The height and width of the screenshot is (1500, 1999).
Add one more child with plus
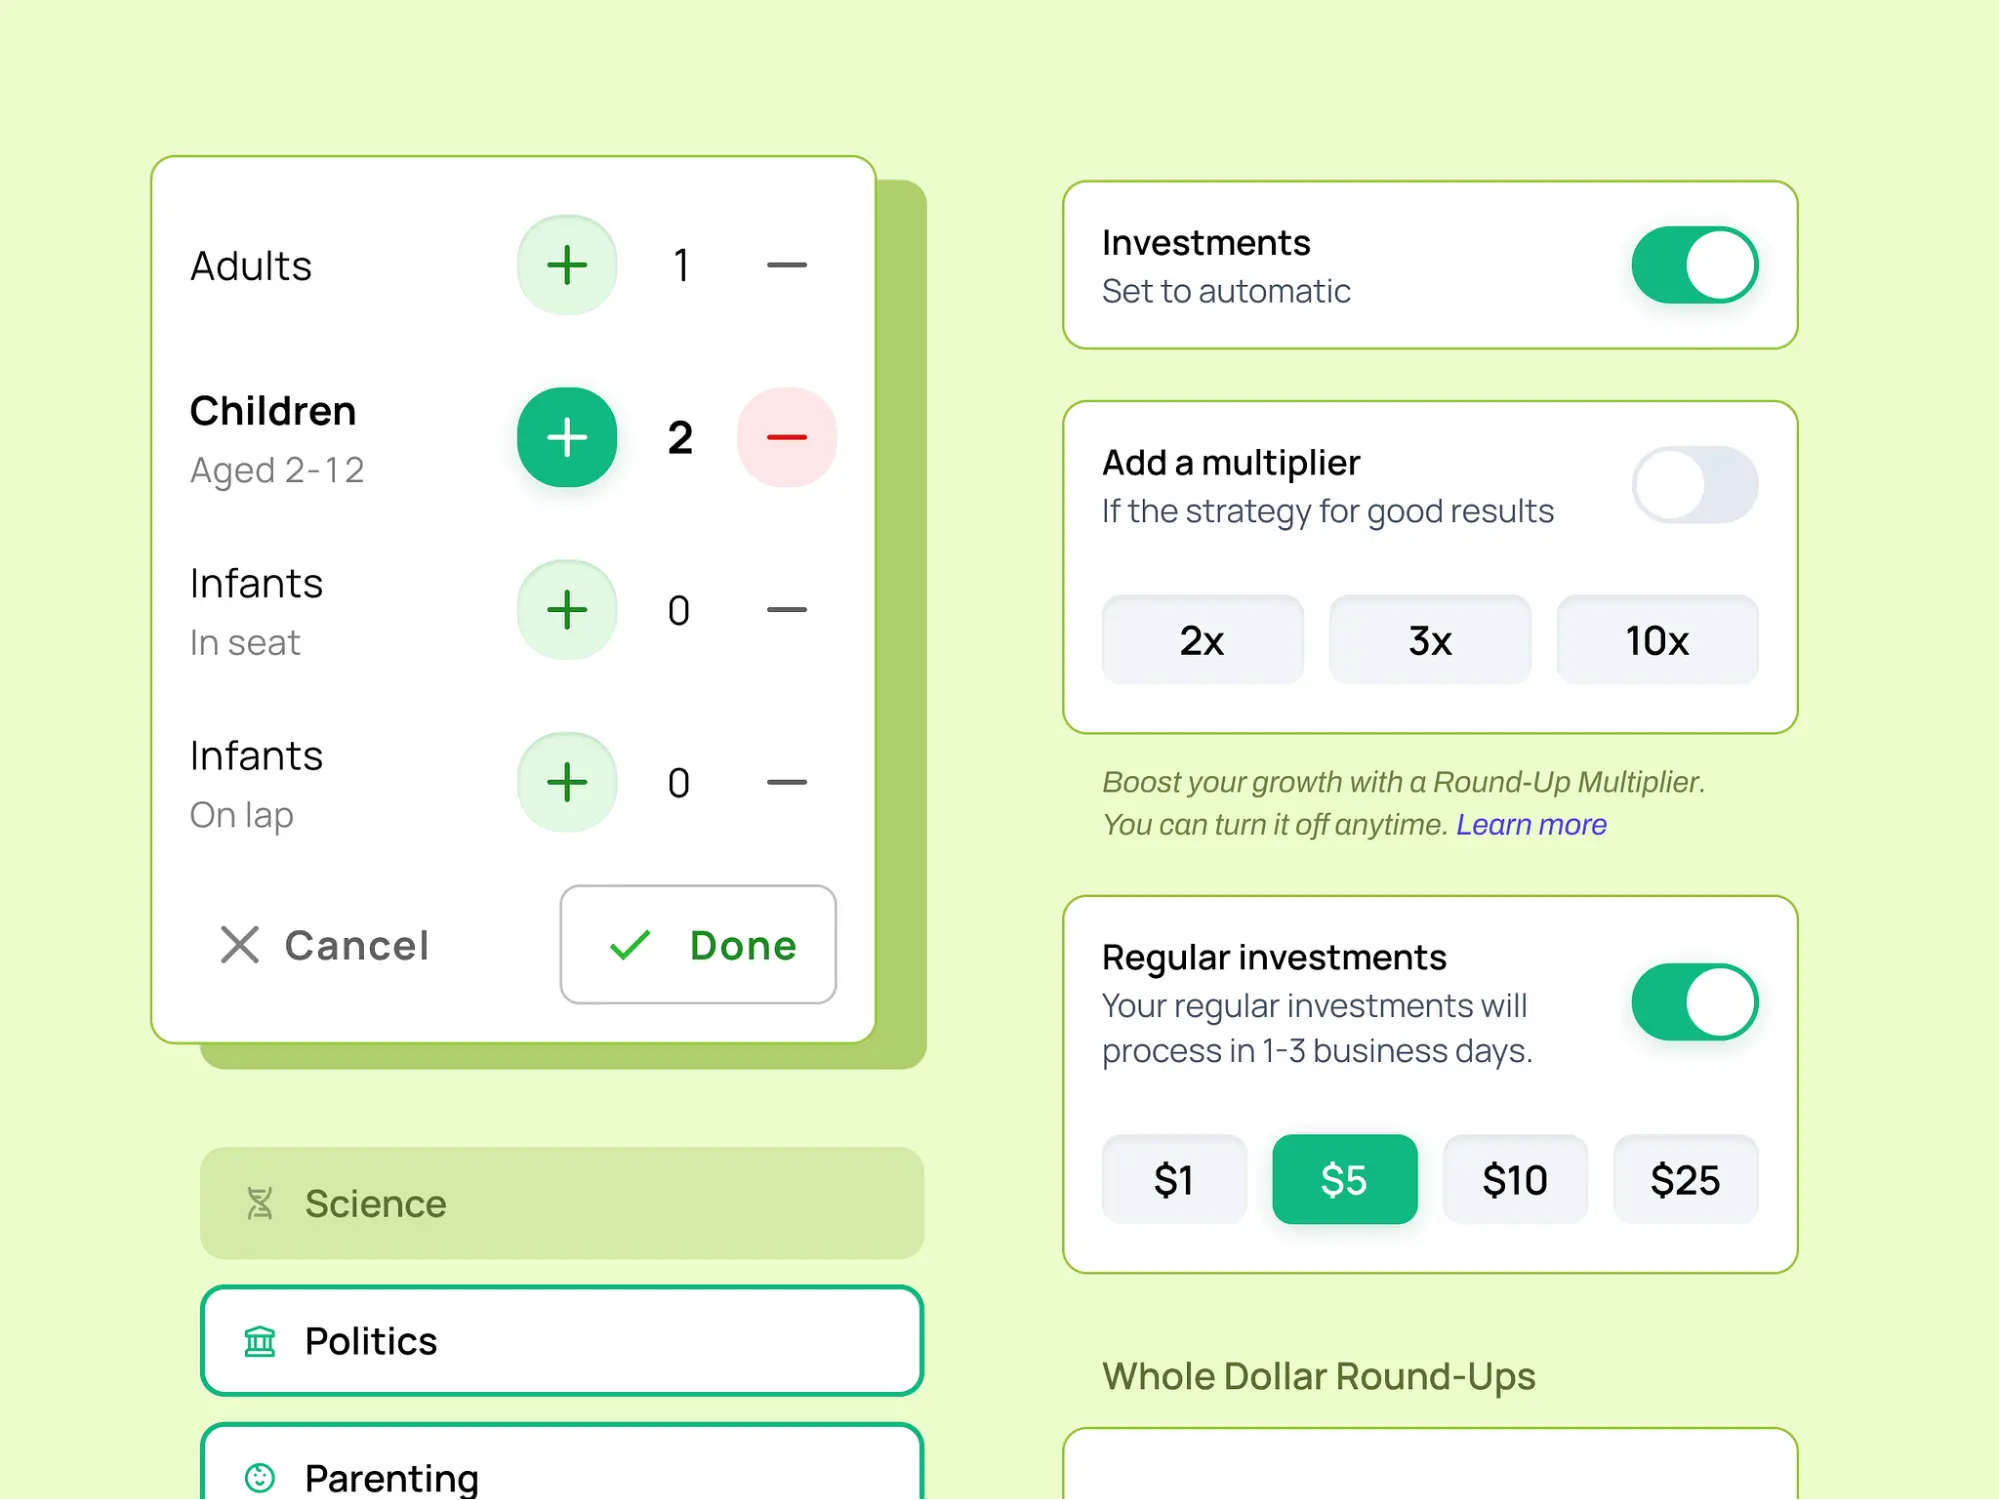(x=566, y=437)
